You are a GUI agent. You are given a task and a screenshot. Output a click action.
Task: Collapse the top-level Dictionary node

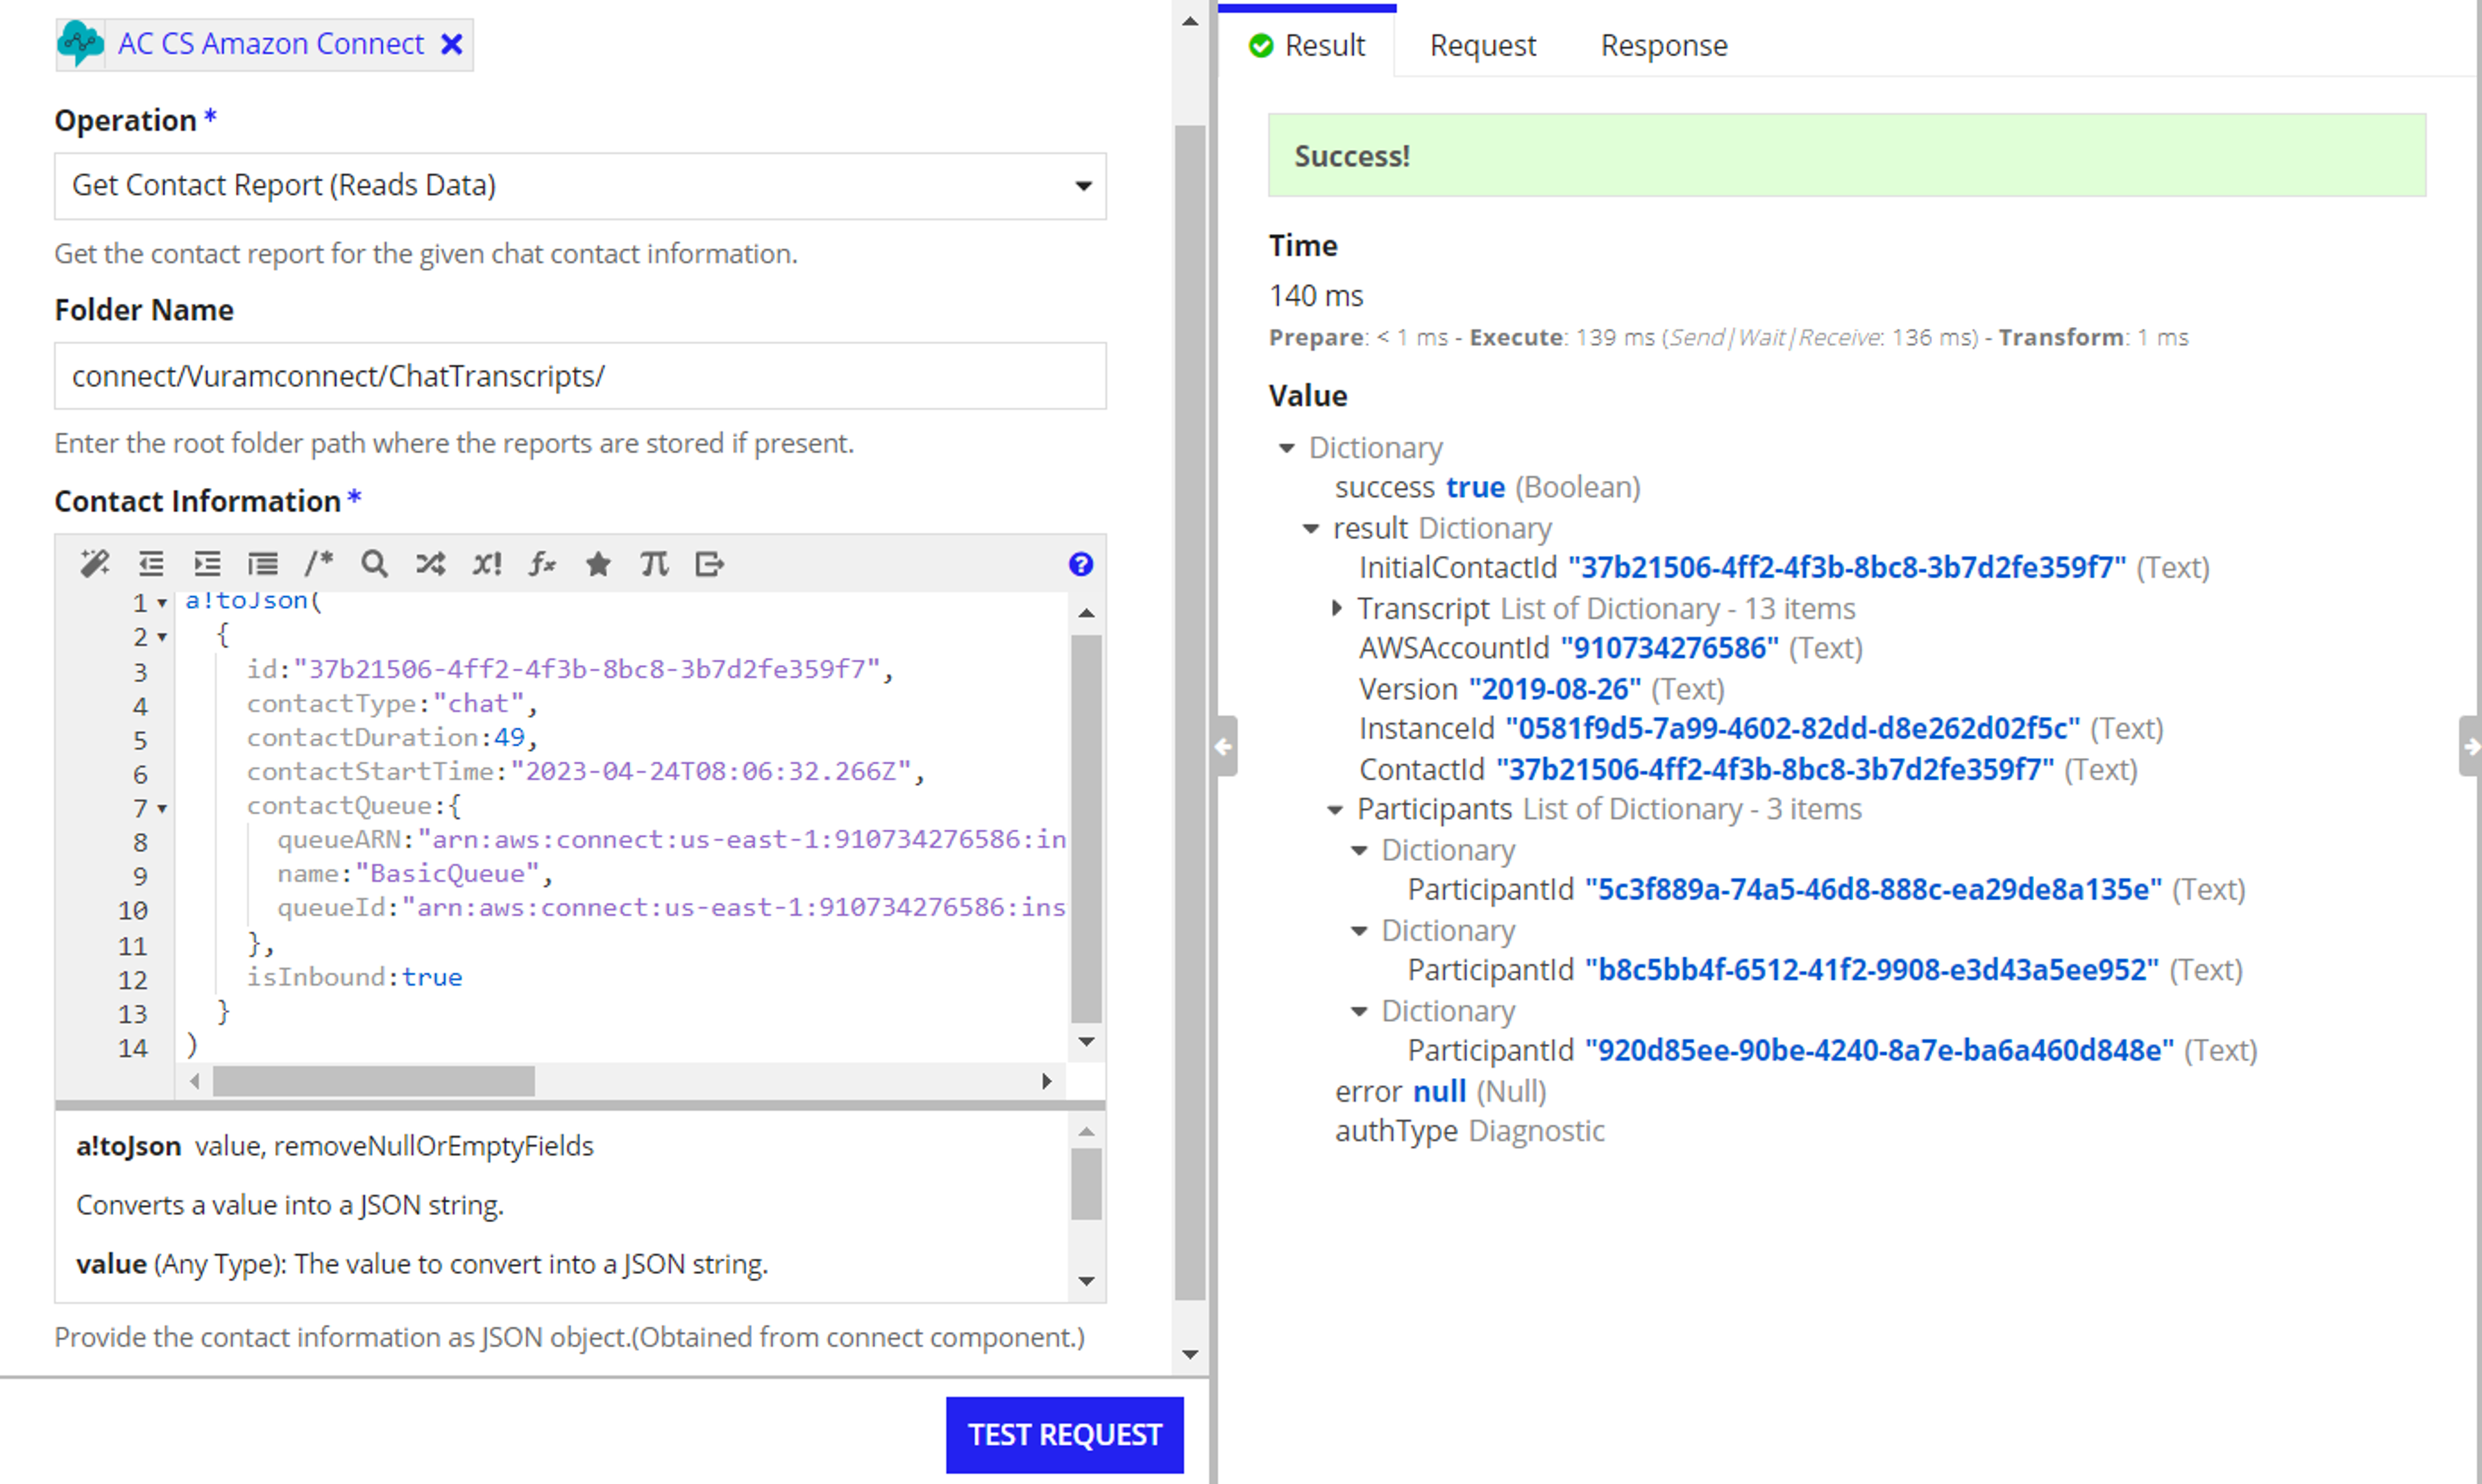pyautogui.click(x=1287, y=448)
